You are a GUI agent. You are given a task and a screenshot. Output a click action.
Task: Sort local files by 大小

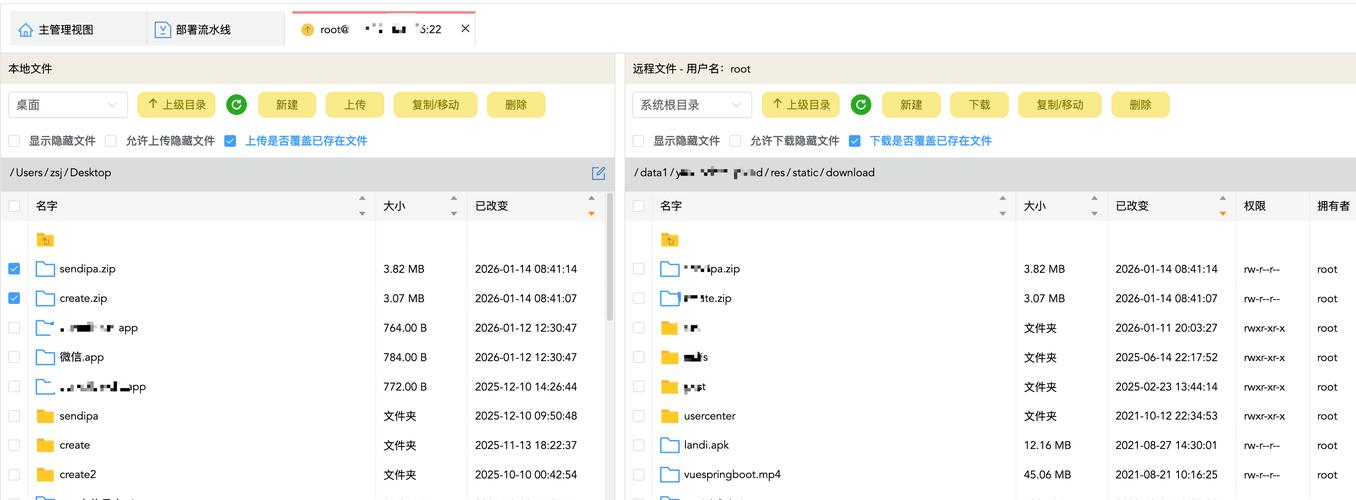[454, 206]
